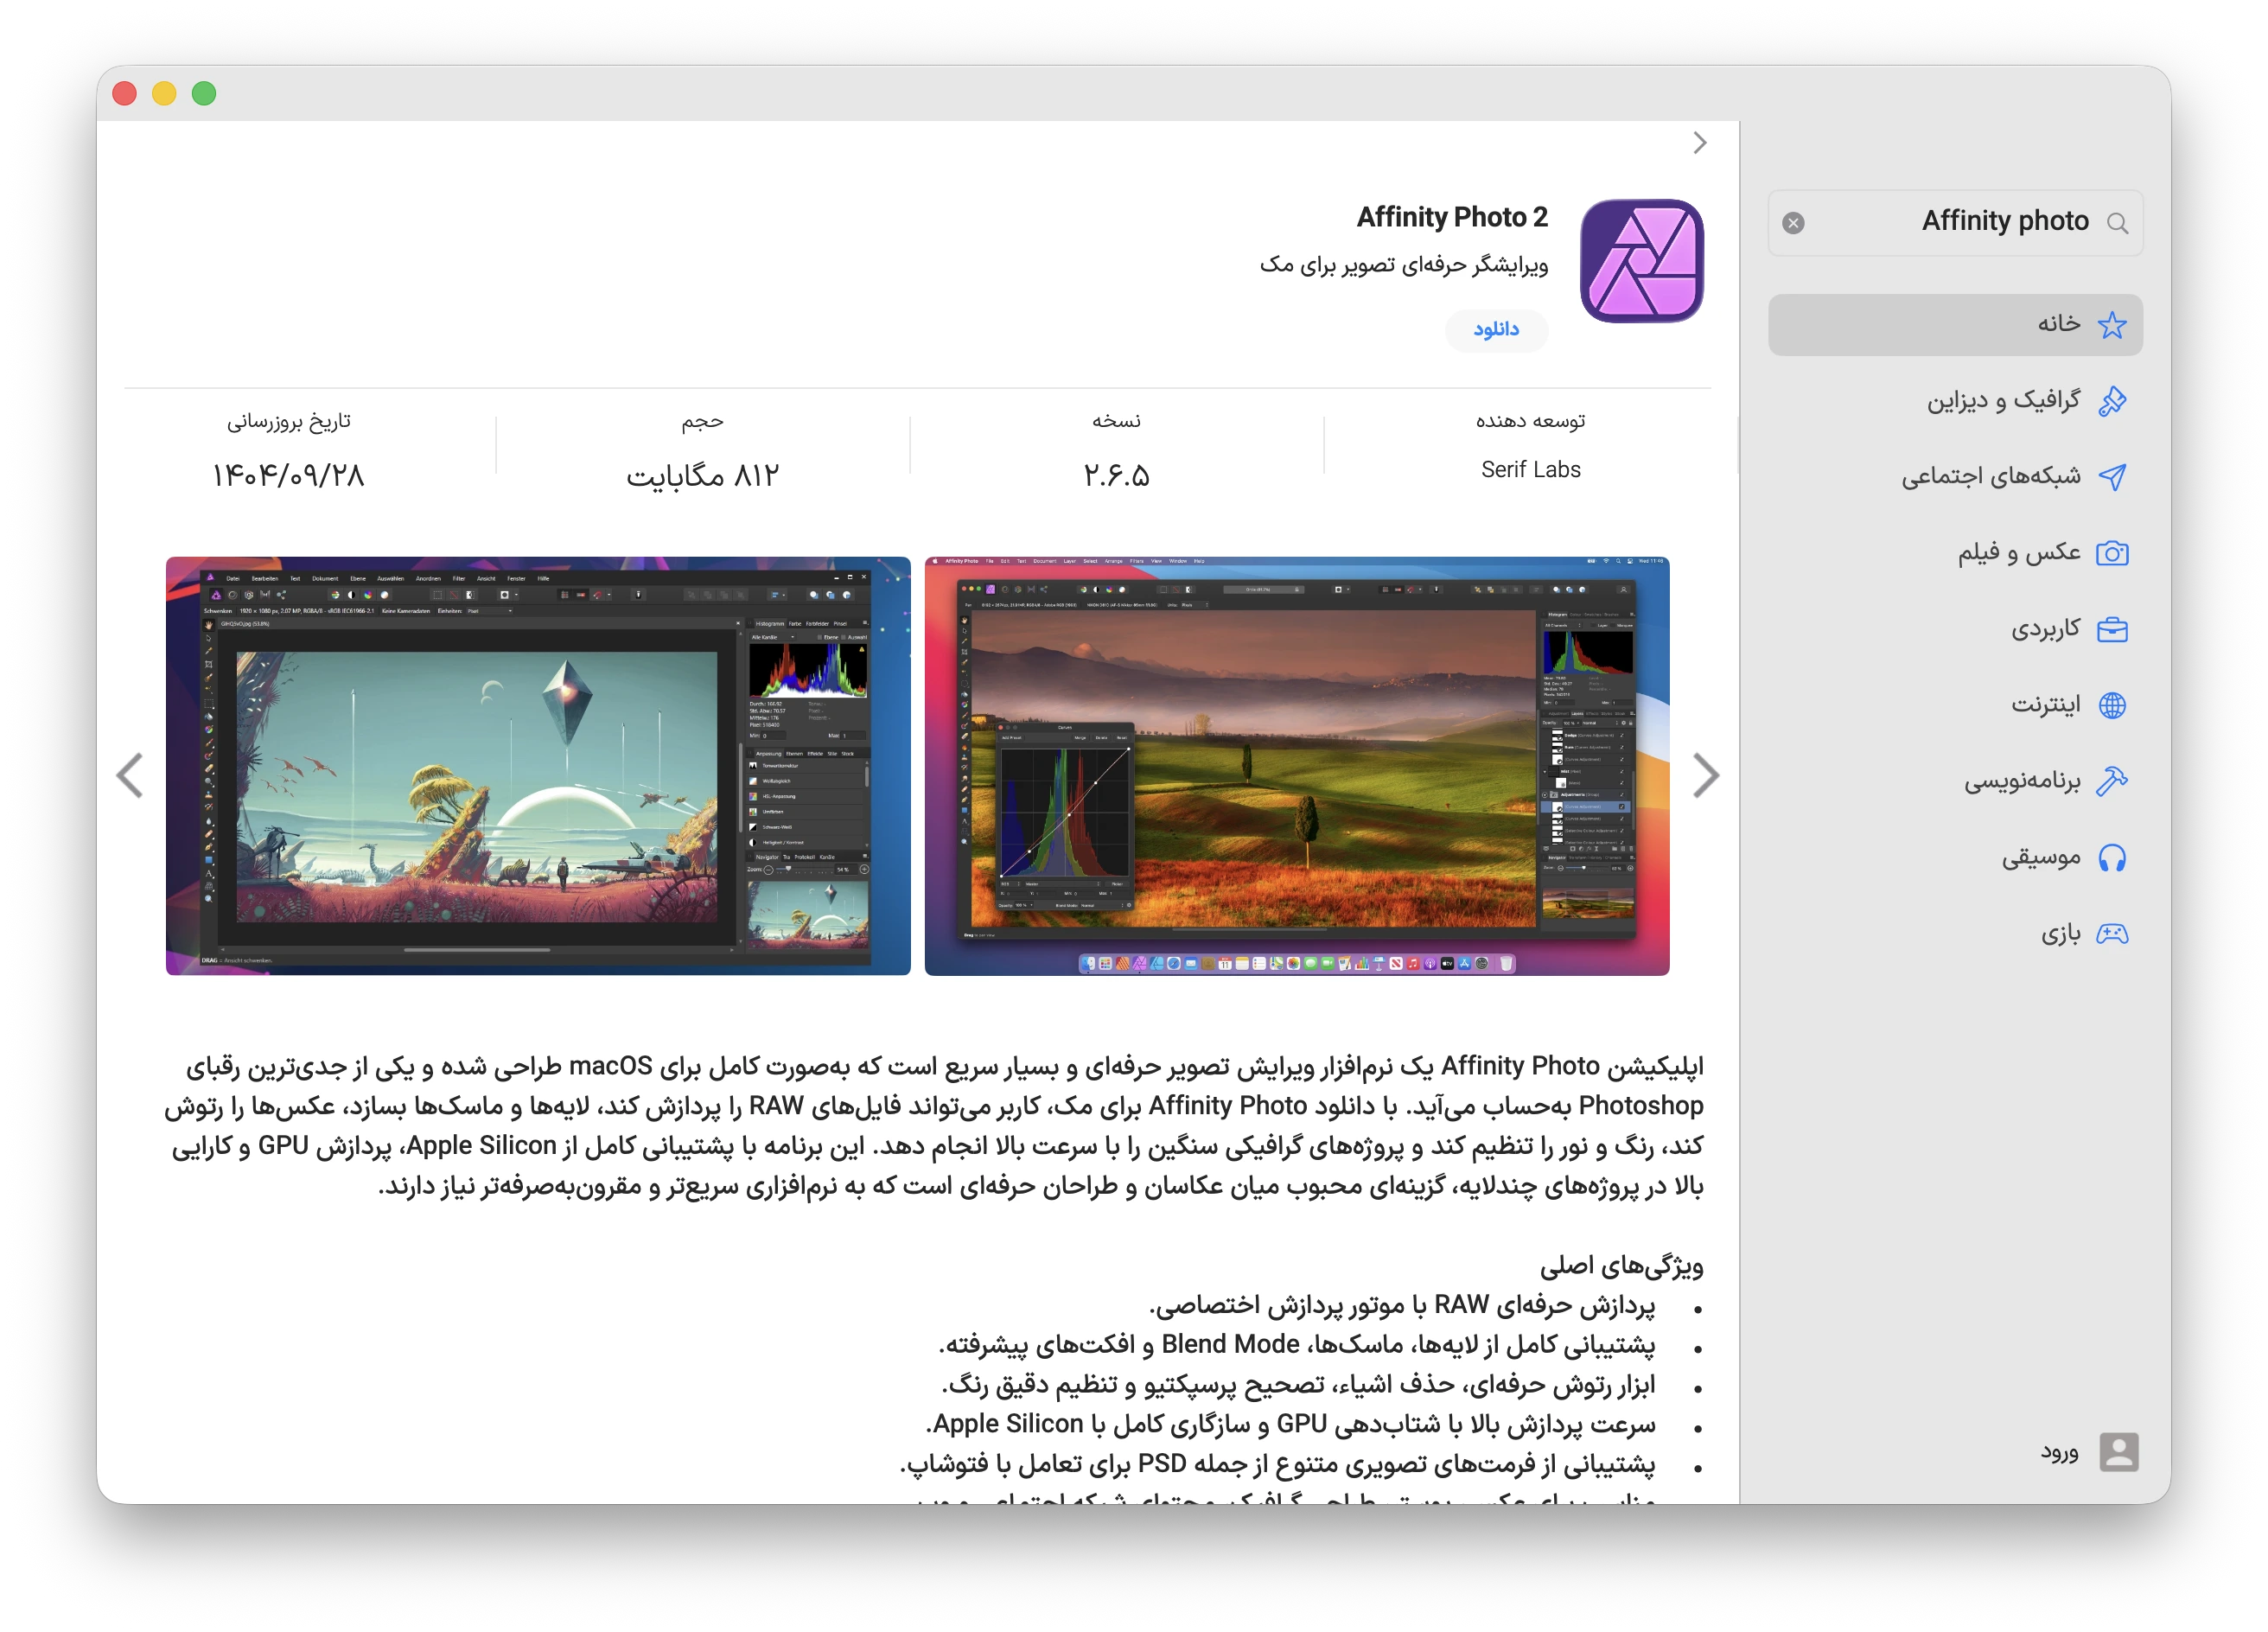Screen dimensions: 2268x1632
Task: Select the globe icon for اینترنت category
Action: [x=2114, y=705]
